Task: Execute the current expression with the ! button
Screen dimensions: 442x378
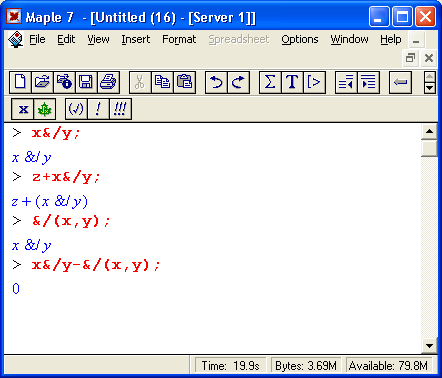Action: (98, 109)
